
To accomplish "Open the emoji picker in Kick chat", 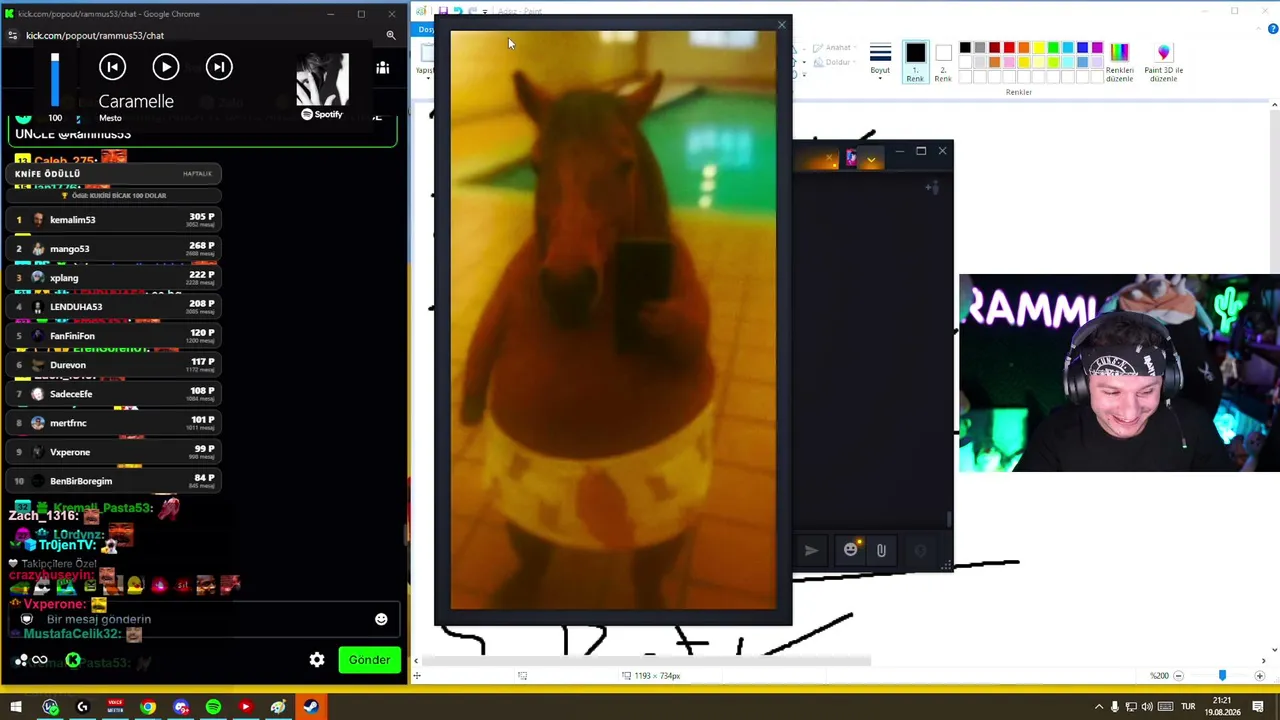I will [x=381, y=619].
